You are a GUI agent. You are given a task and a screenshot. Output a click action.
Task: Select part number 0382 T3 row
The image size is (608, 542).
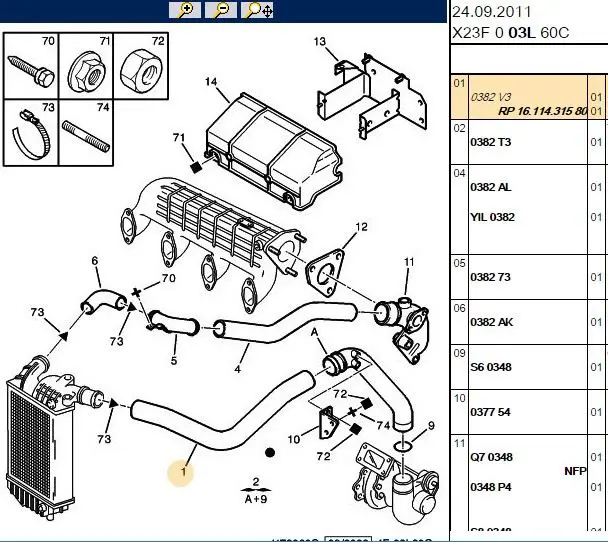coord(490,142)
